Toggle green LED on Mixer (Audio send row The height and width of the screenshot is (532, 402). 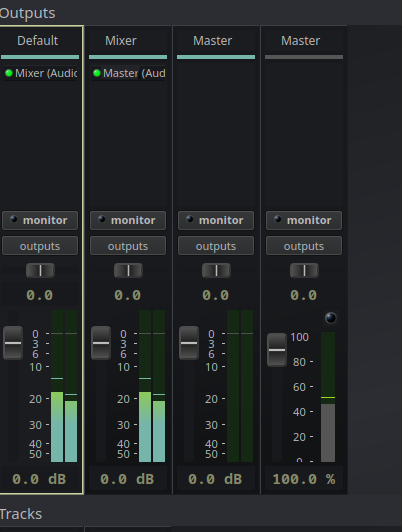9,73
